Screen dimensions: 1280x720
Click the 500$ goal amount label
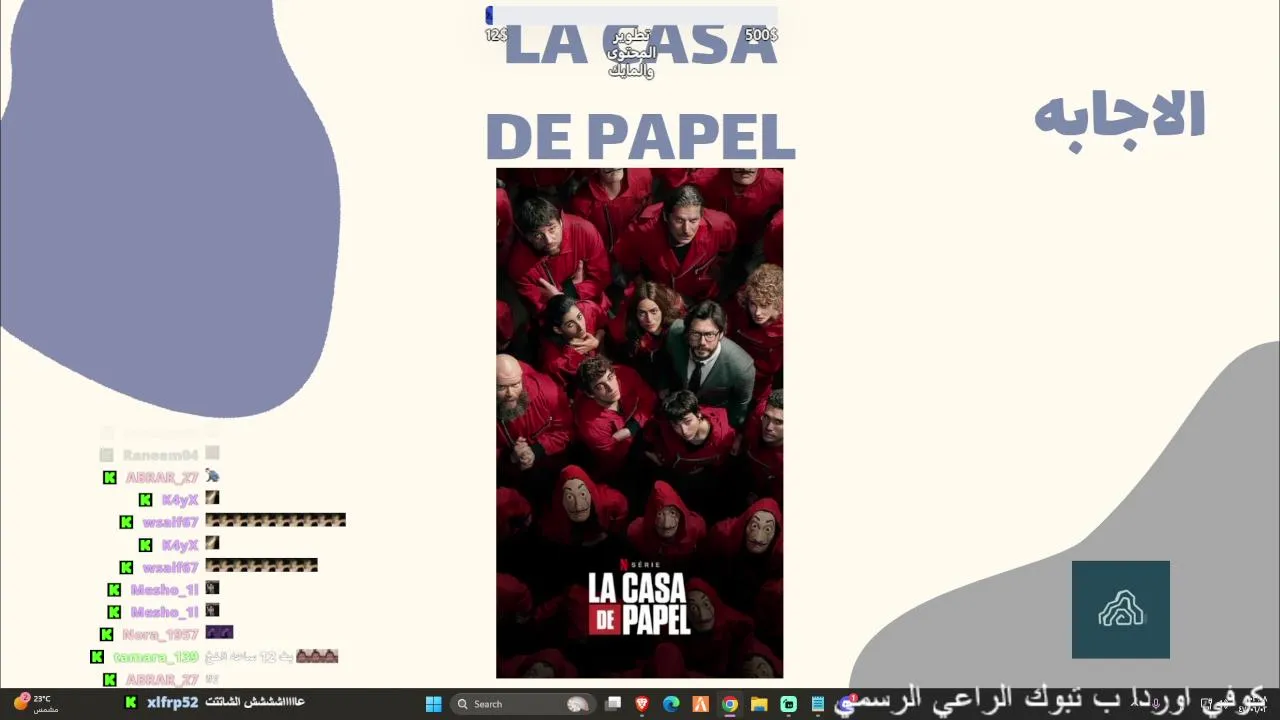[761, 35]
